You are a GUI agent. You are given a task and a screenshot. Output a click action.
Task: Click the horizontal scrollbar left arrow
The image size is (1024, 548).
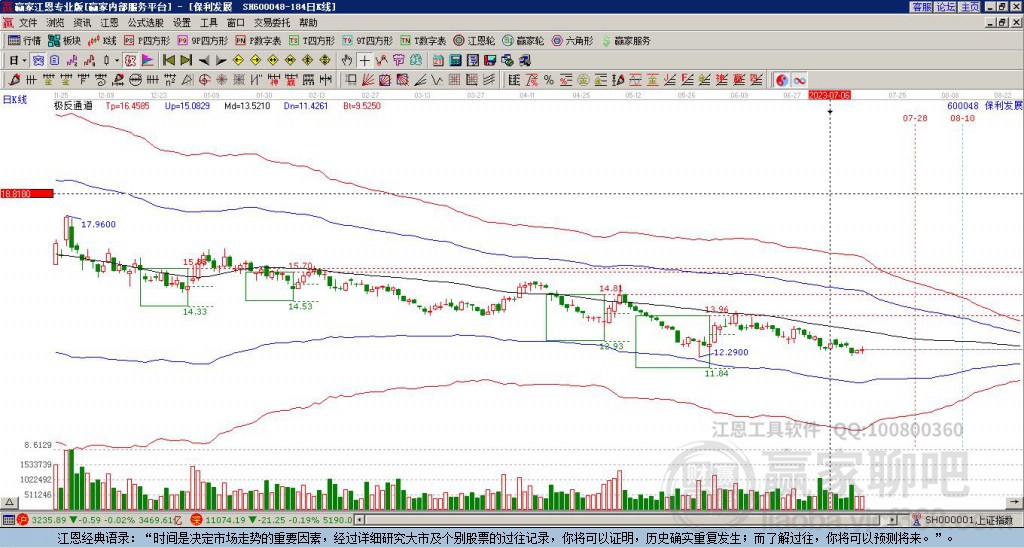tap(359, 520)
